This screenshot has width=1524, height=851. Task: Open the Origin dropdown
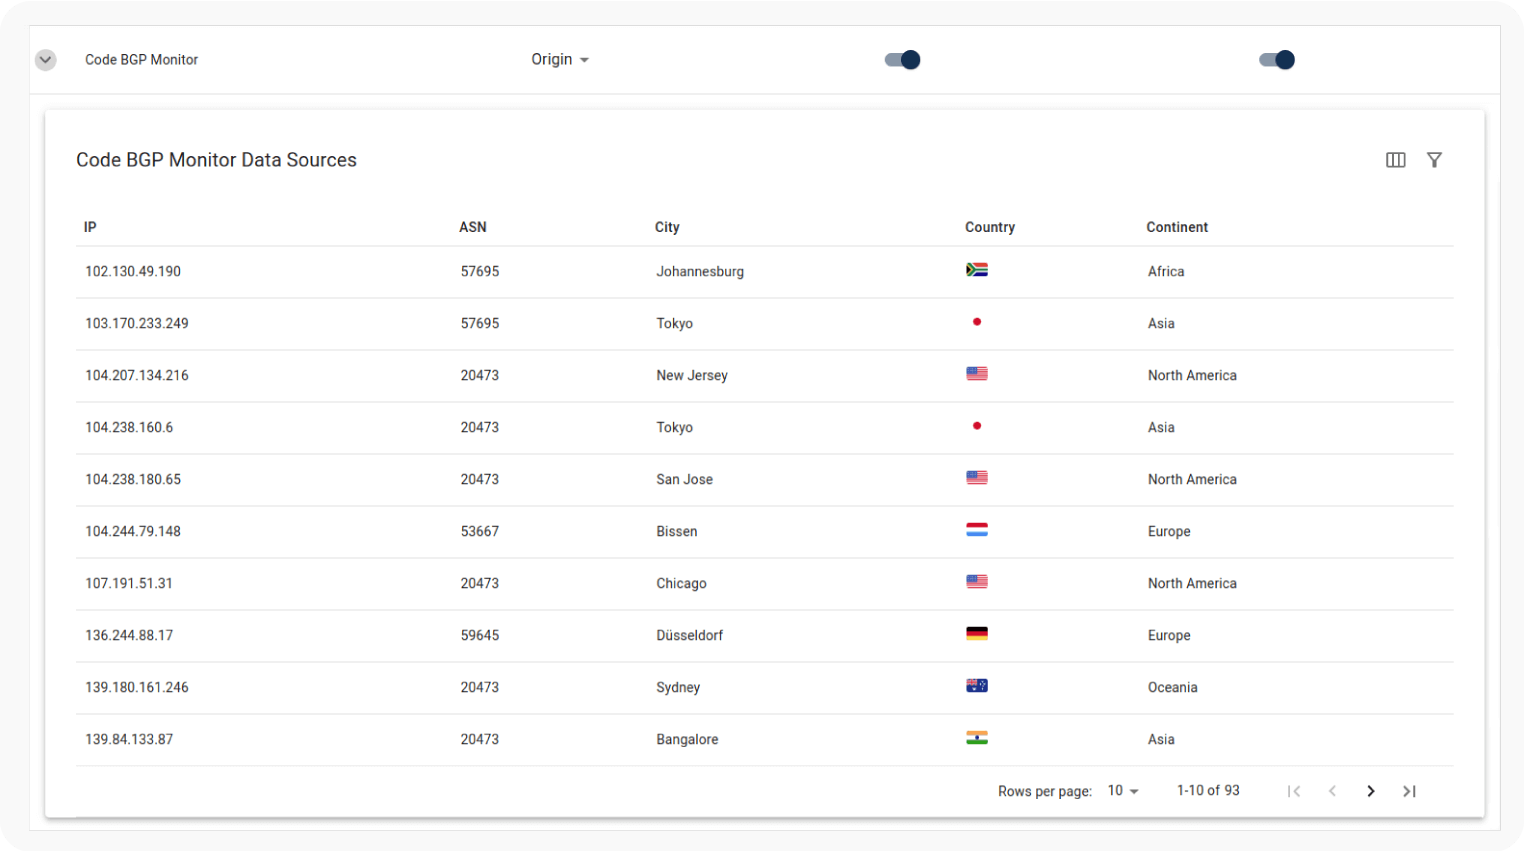coord(559,60)
